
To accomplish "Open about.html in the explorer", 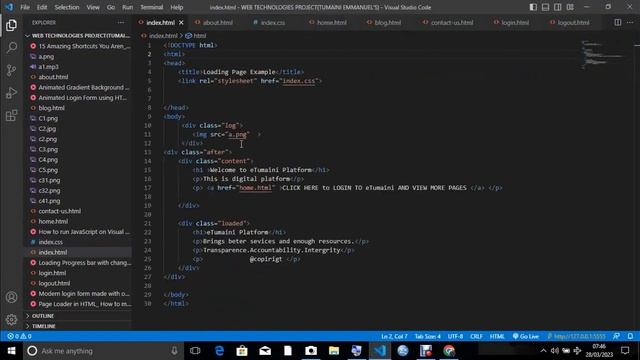I will coord(53,77).
